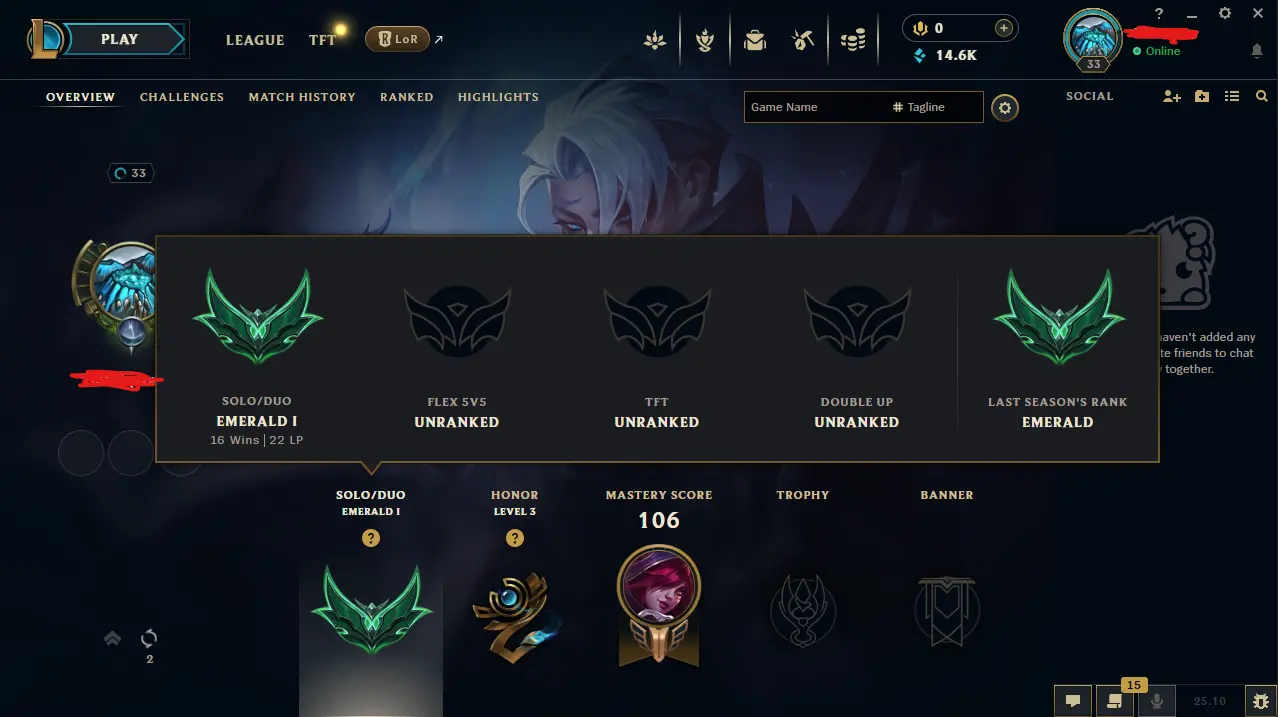Click the Tagline input field
Viewport: 1278px width, 717px height.
pyautogui.click(x=934, y=107)
